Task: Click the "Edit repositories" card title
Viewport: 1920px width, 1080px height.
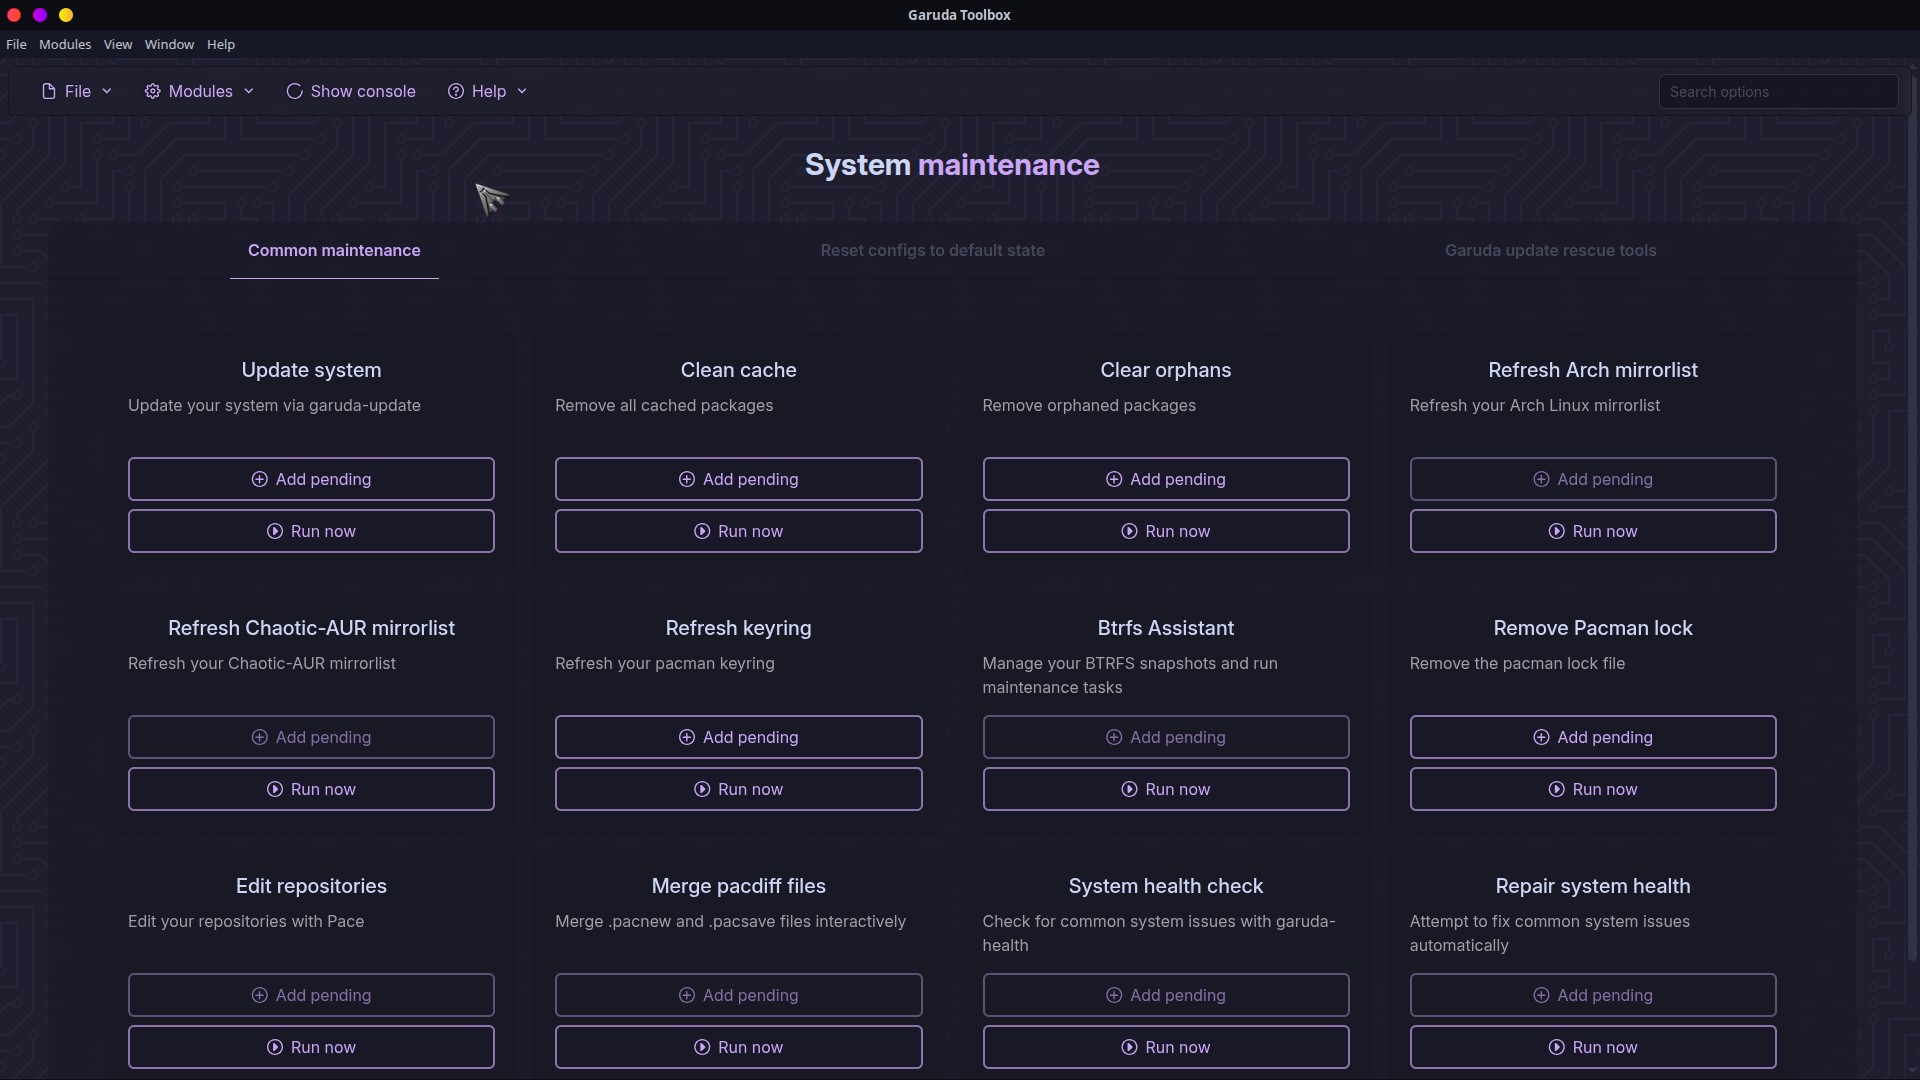Action: (x=311, y=886)
